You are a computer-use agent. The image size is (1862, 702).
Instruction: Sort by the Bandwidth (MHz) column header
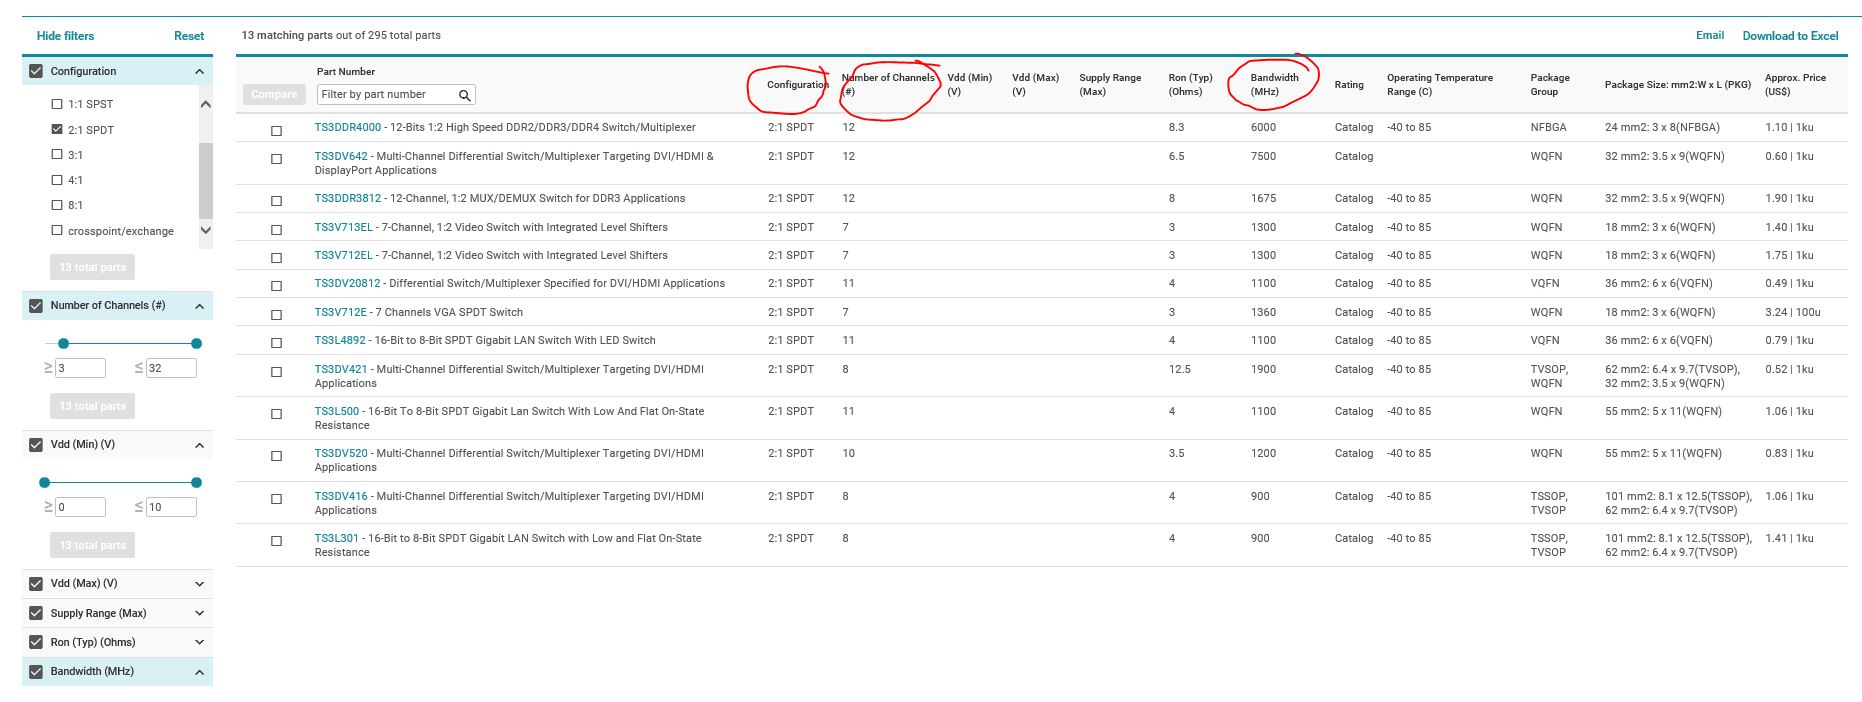point(1274,84)
